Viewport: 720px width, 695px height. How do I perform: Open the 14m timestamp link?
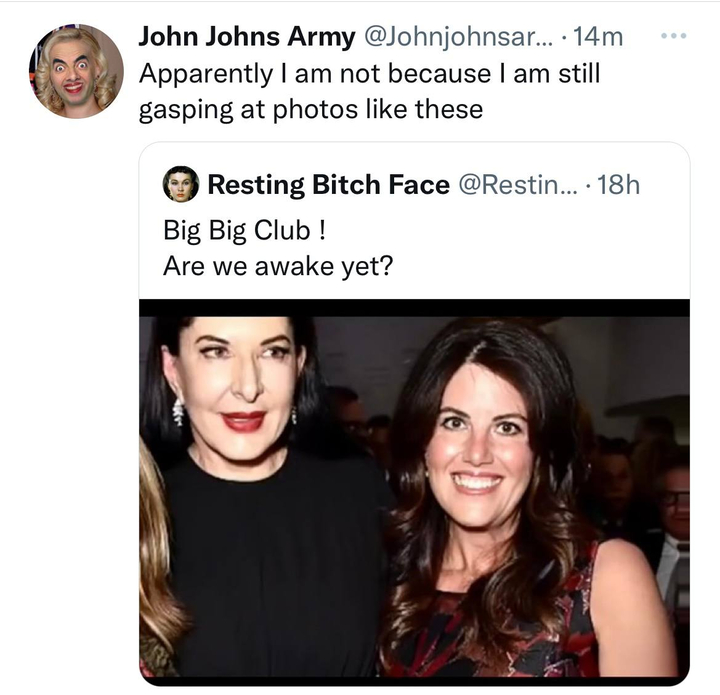599,37
